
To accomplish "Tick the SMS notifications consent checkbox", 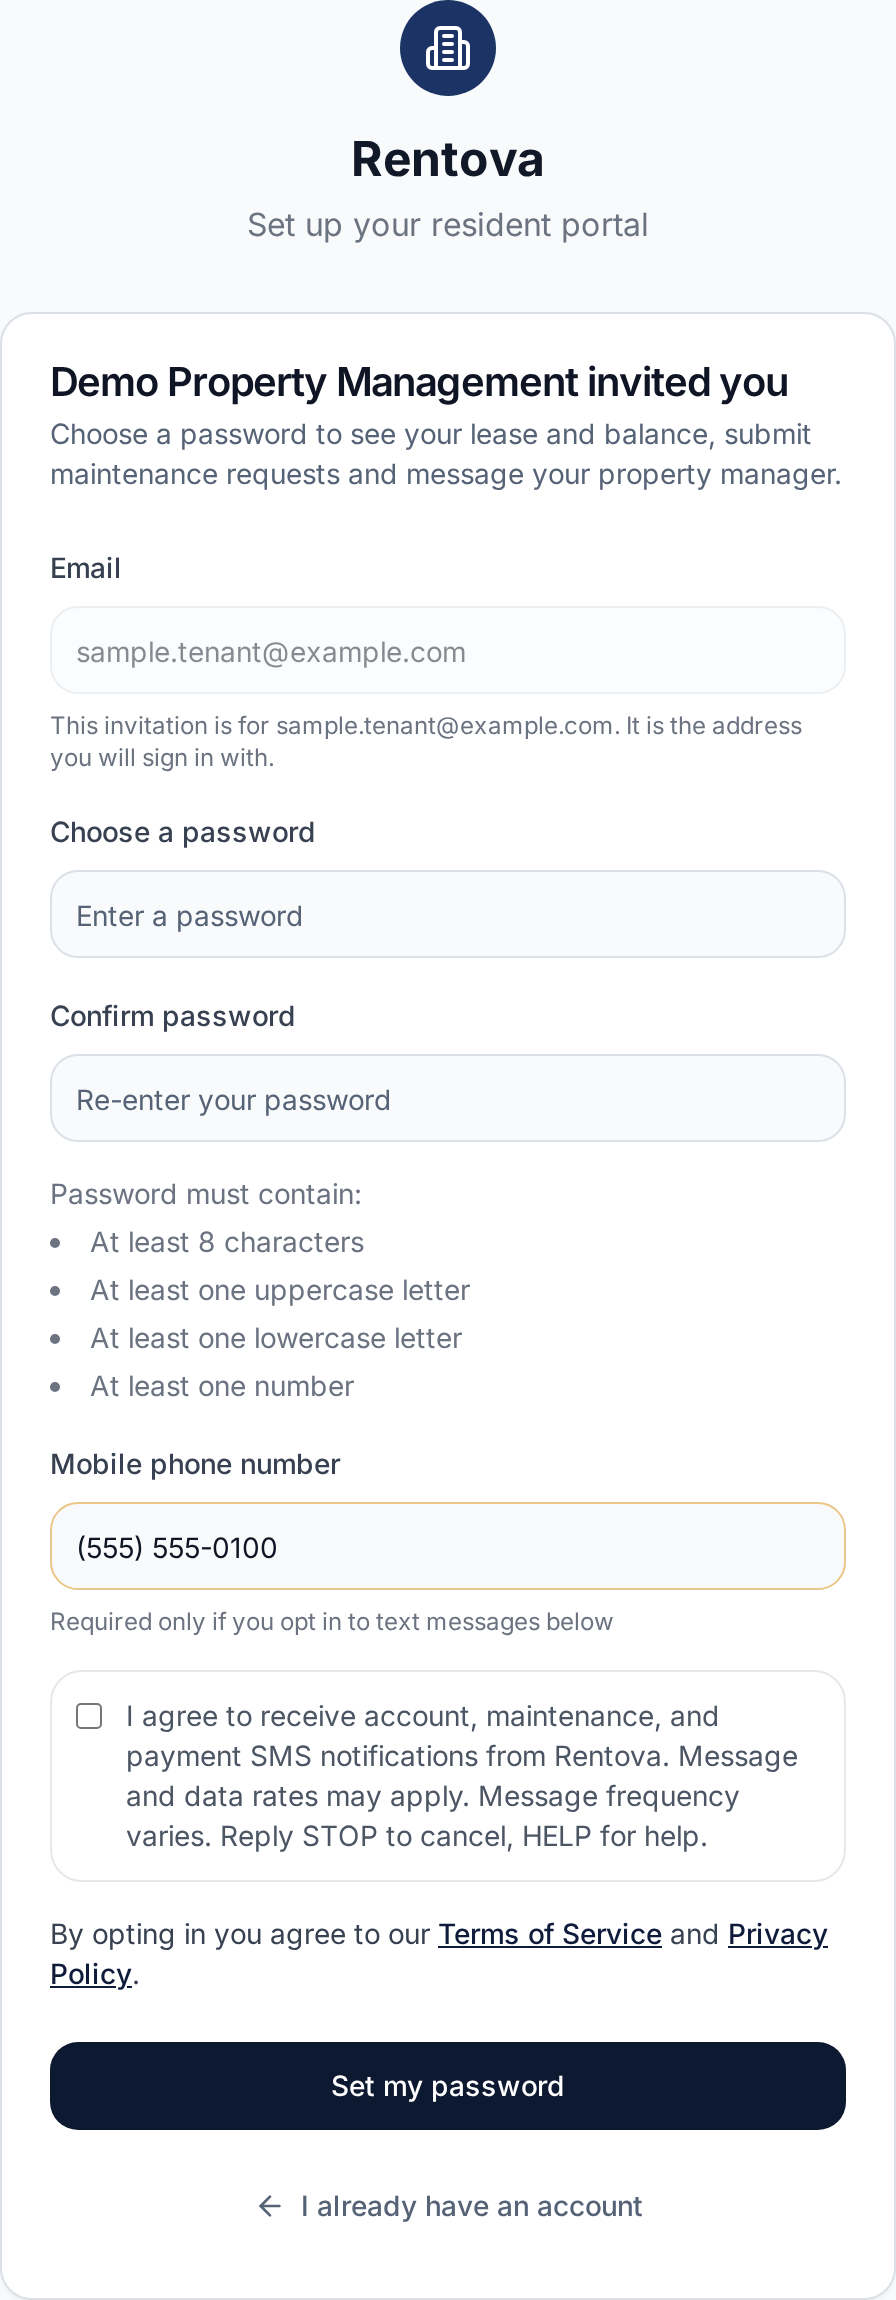I will point(89,1717).
